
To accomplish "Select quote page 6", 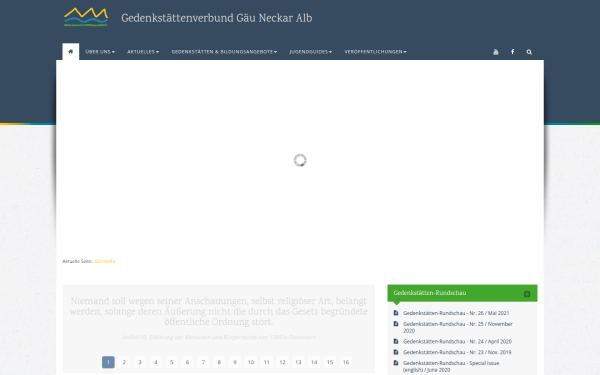I will click(x=188, y=362).
